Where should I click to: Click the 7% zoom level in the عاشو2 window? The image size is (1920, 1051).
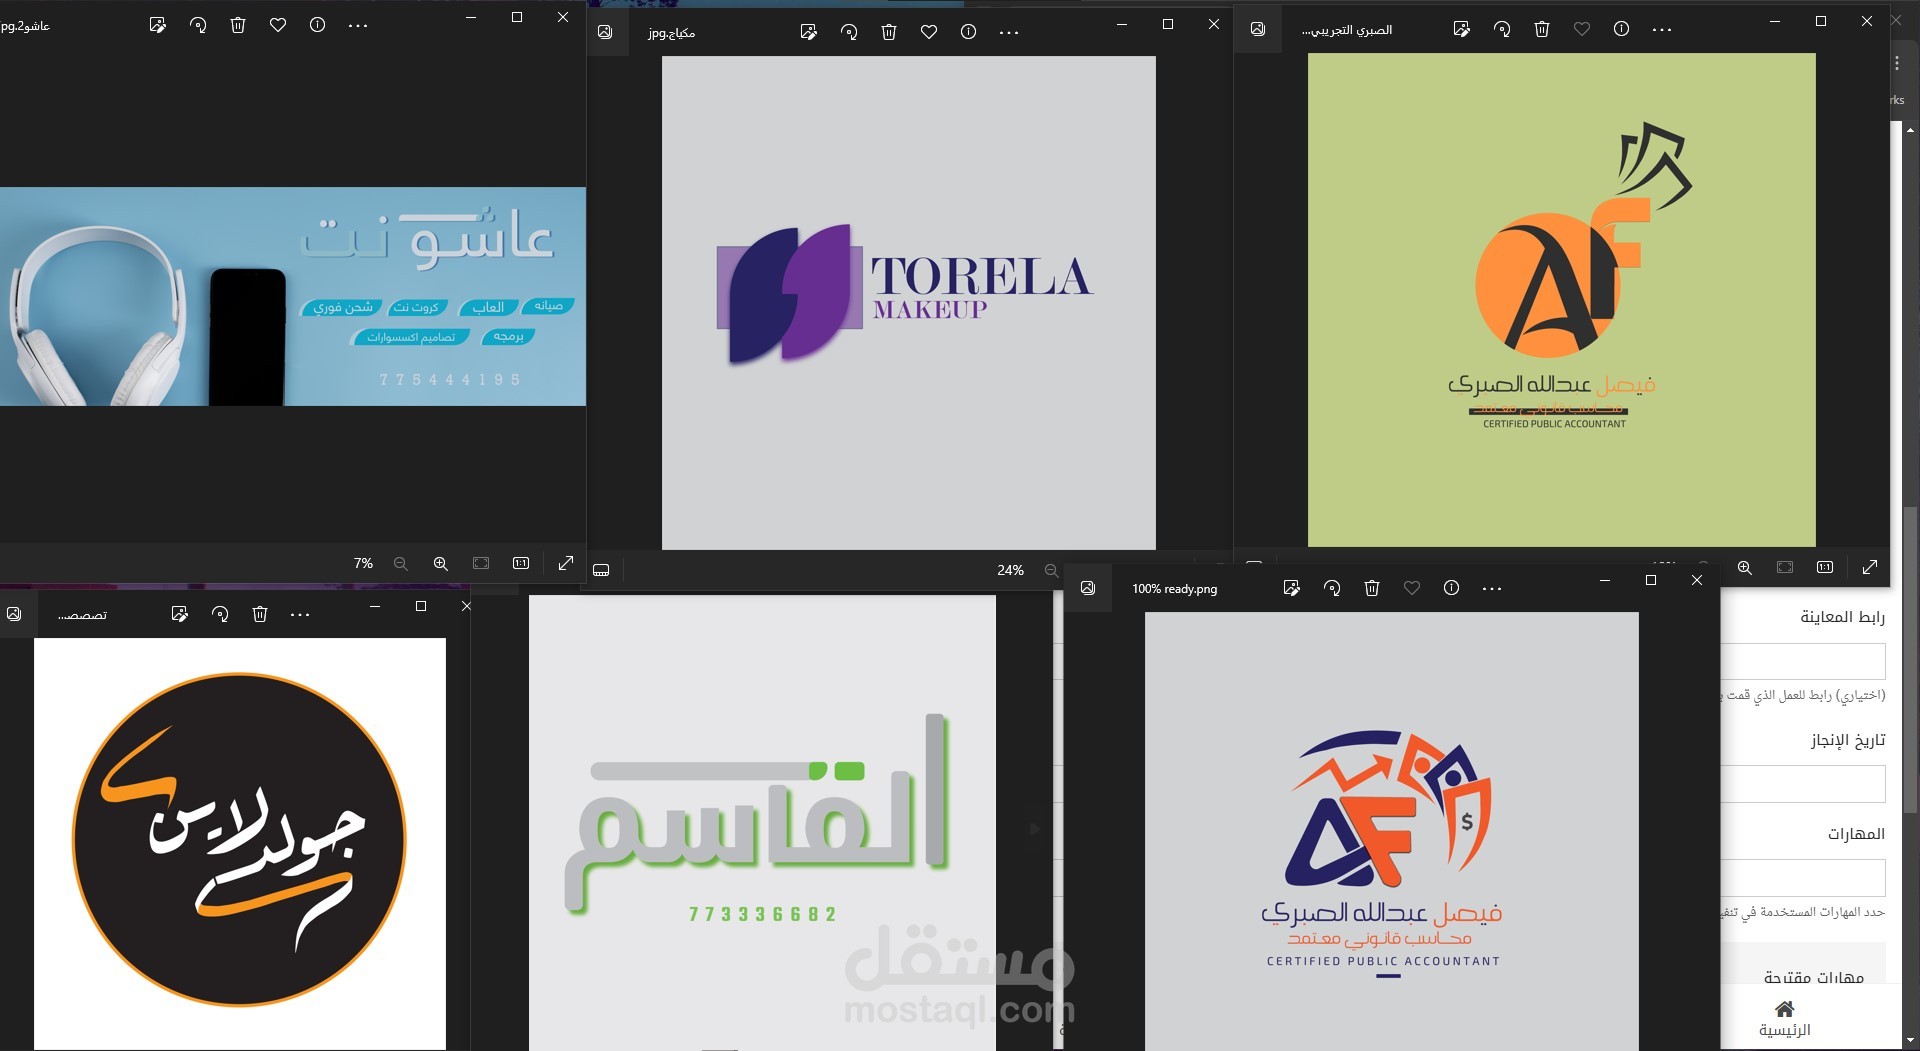363,564
